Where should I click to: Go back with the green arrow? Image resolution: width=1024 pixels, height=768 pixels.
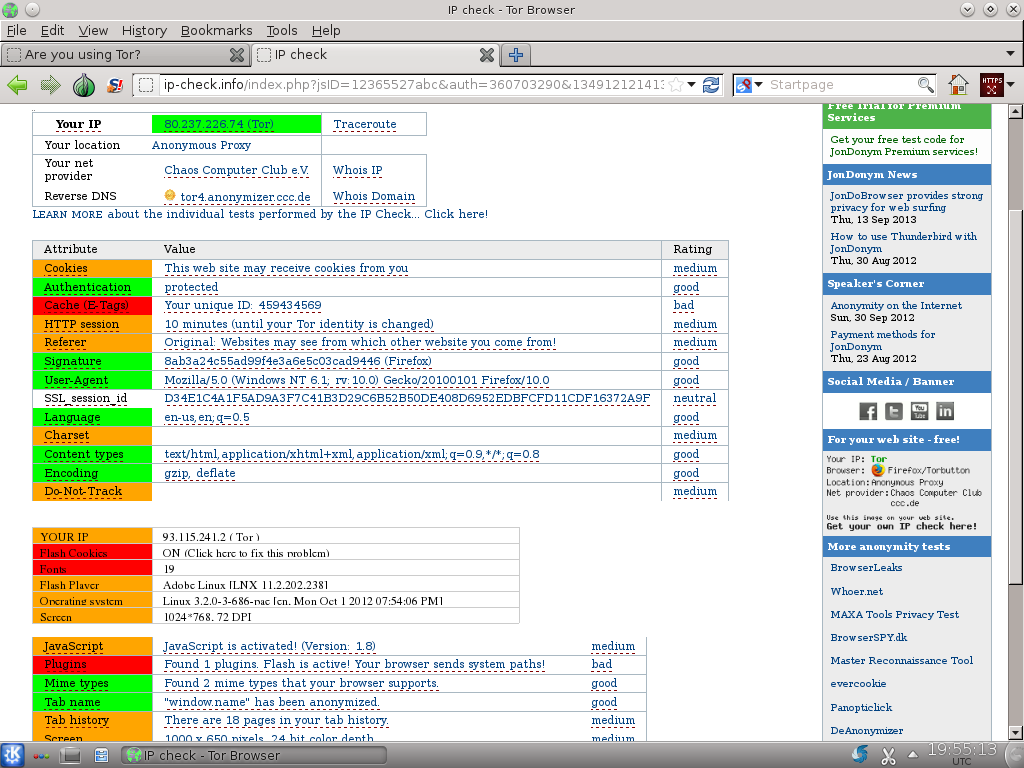click(x=17, y=85)
